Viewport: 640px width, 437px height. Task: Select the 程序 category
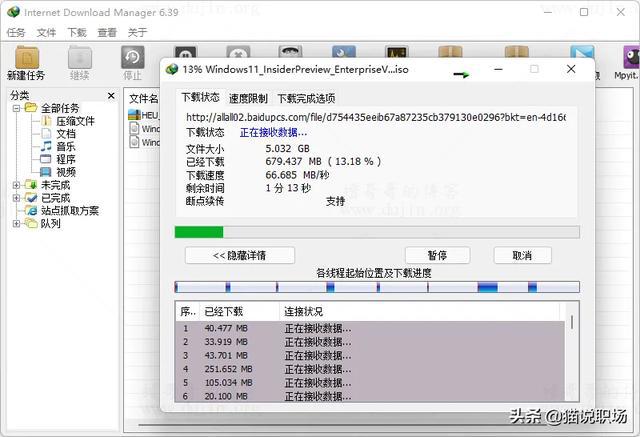click(66, 159)
